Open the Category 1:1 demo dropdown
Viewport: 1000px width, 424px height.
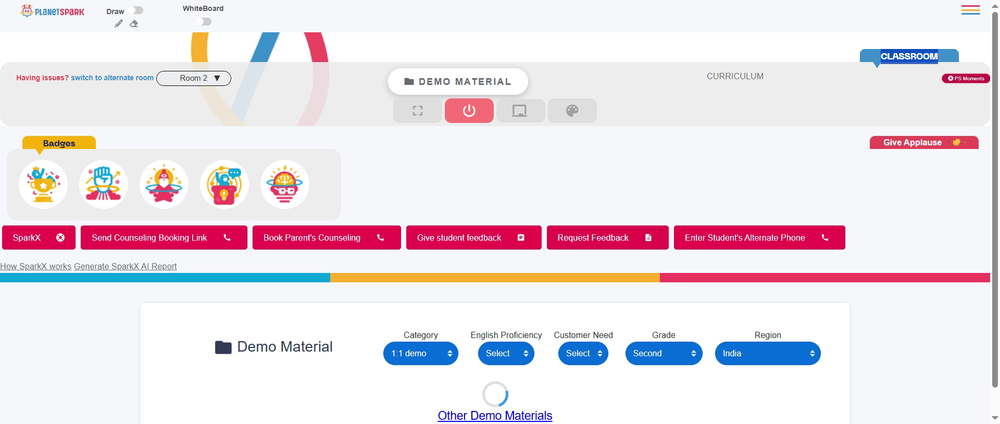point(420,353)
